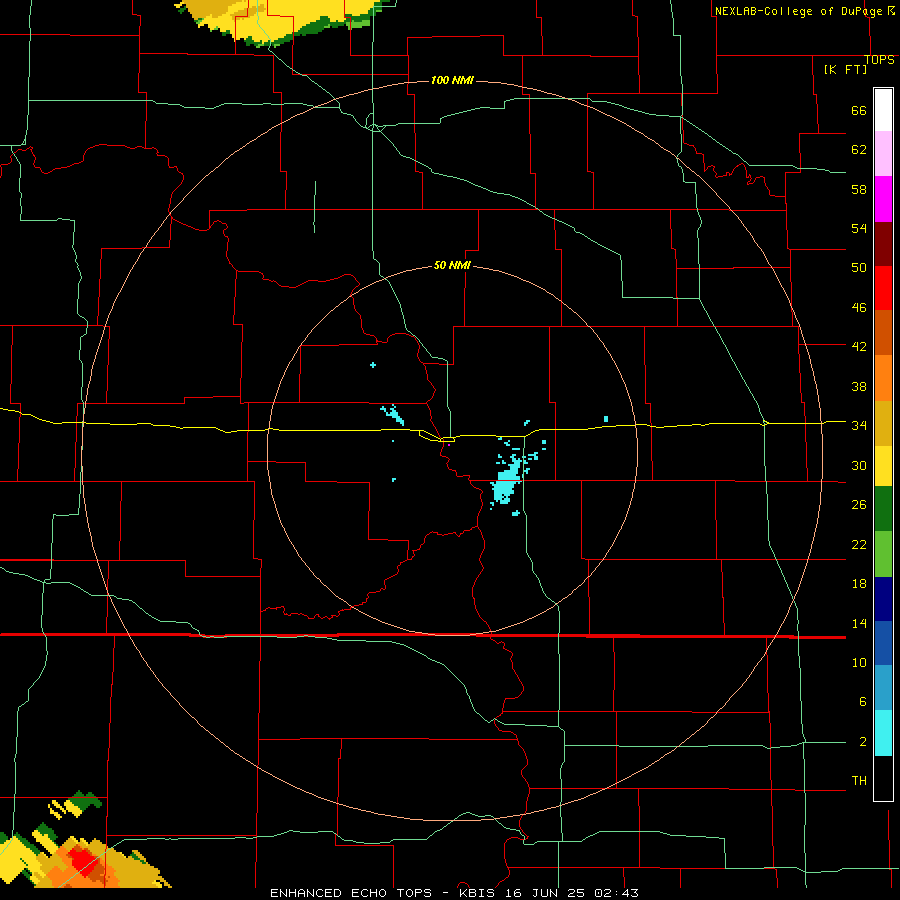Click the orange 42 kft legend swatch
This screenshot has height=900, width=900.
(883, 378)
